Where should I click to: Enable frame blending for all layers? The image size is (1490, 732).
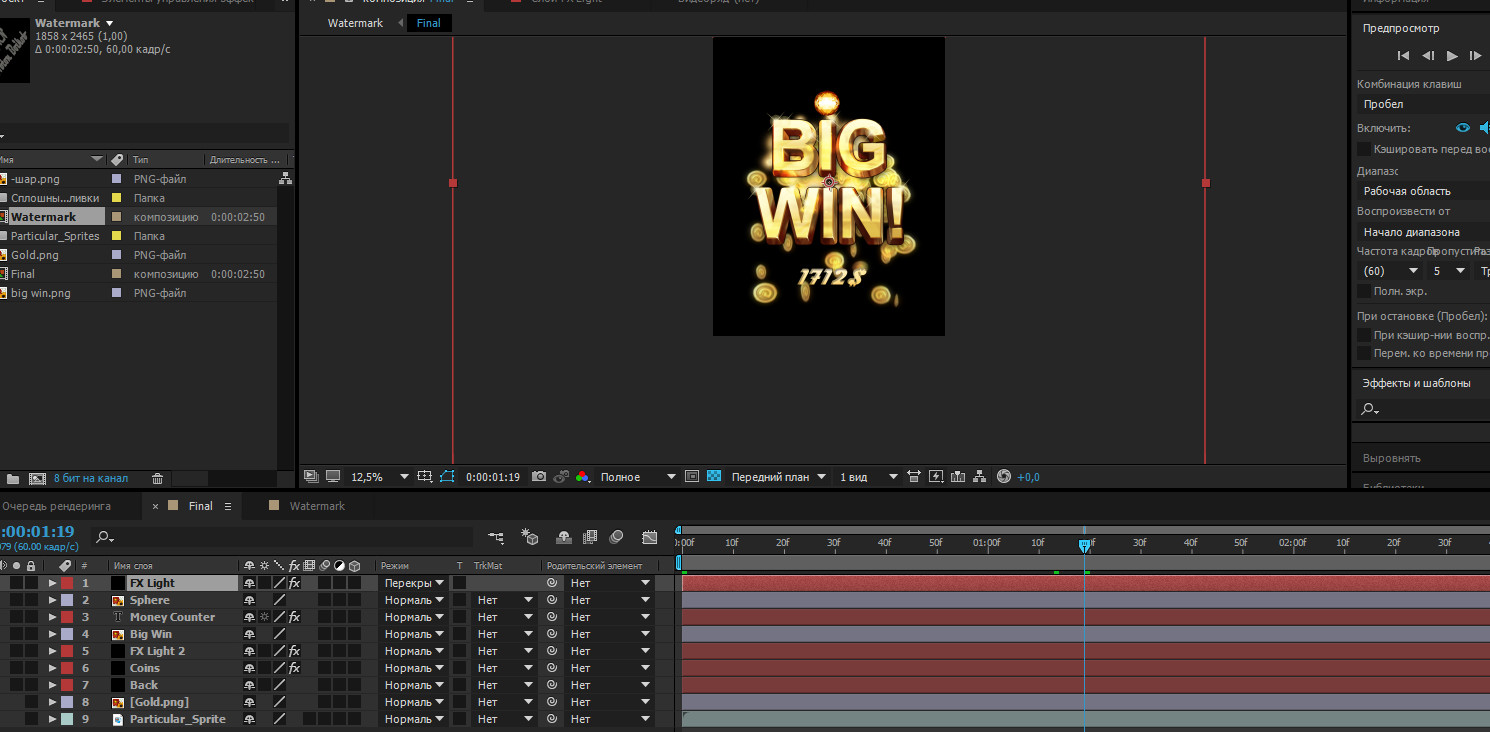590,538
